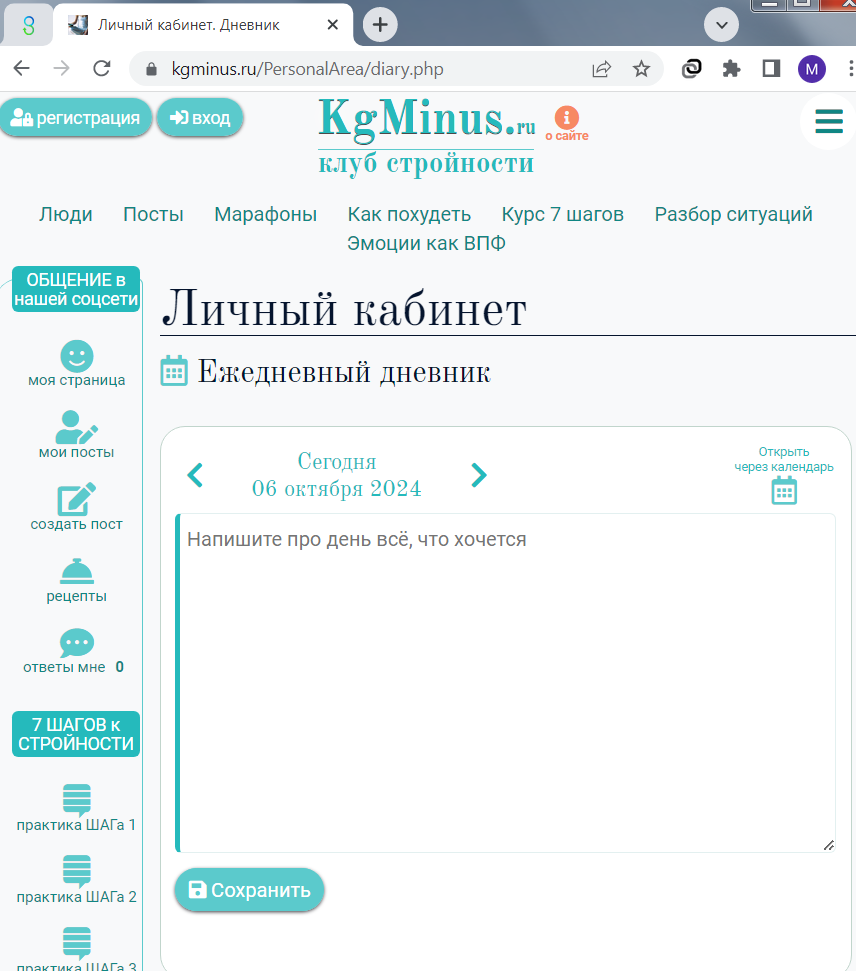Open the 'Люди' menu item
This screenshot has width=856, height=971.
tap(66, 214)
